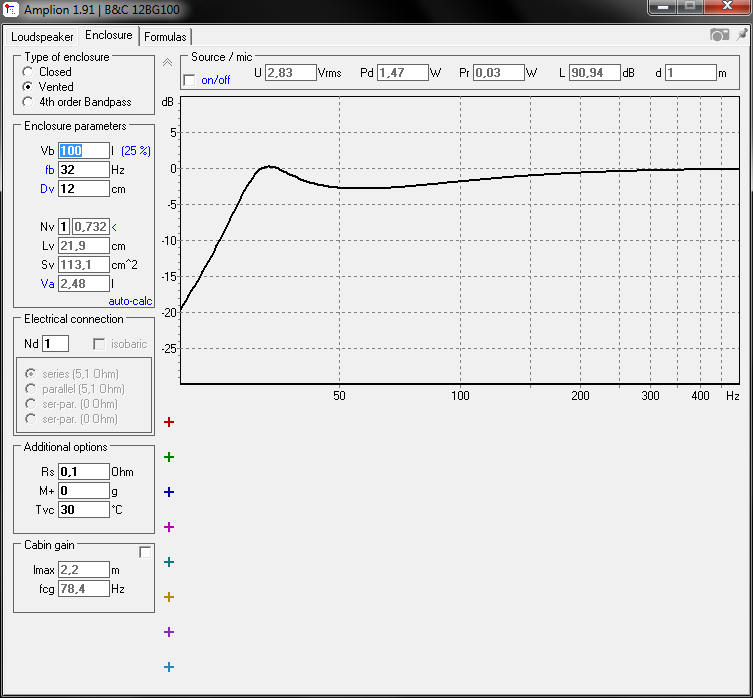Click the auto-calc link
The image size is (753, 698).
tap(130, 301)
